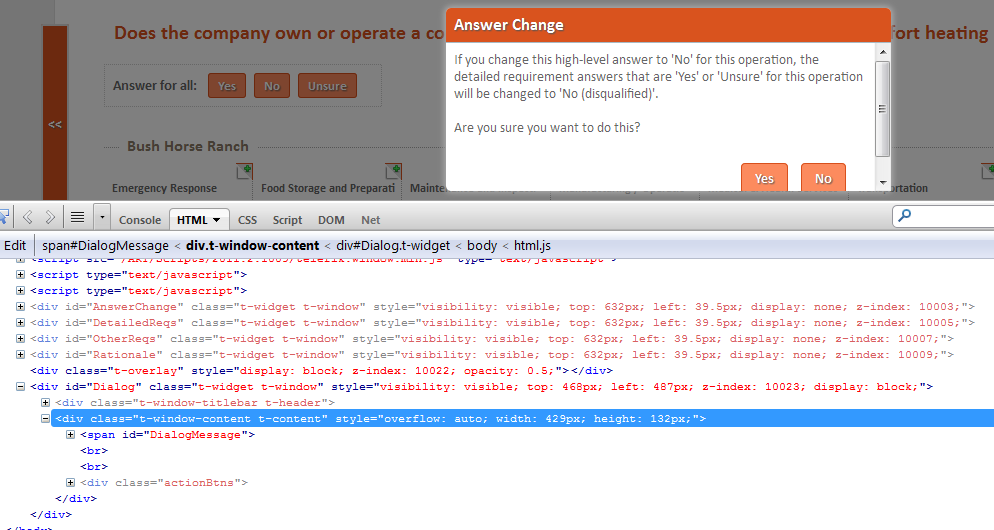994x530 pixels.
Task: Click the div class="actionBtns" tag text
Action: (x=164, y=482)
